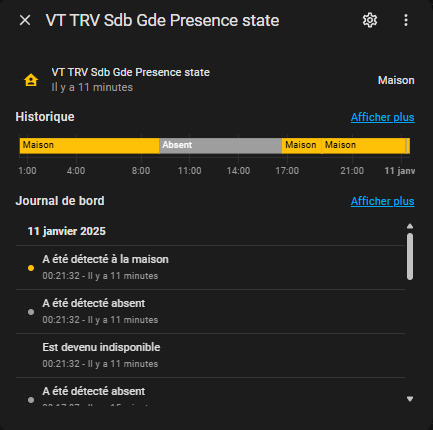The image size is (433, 430).
Task: Click the grey dot beside first 'détecté absent'
Action: click(31, 312)
